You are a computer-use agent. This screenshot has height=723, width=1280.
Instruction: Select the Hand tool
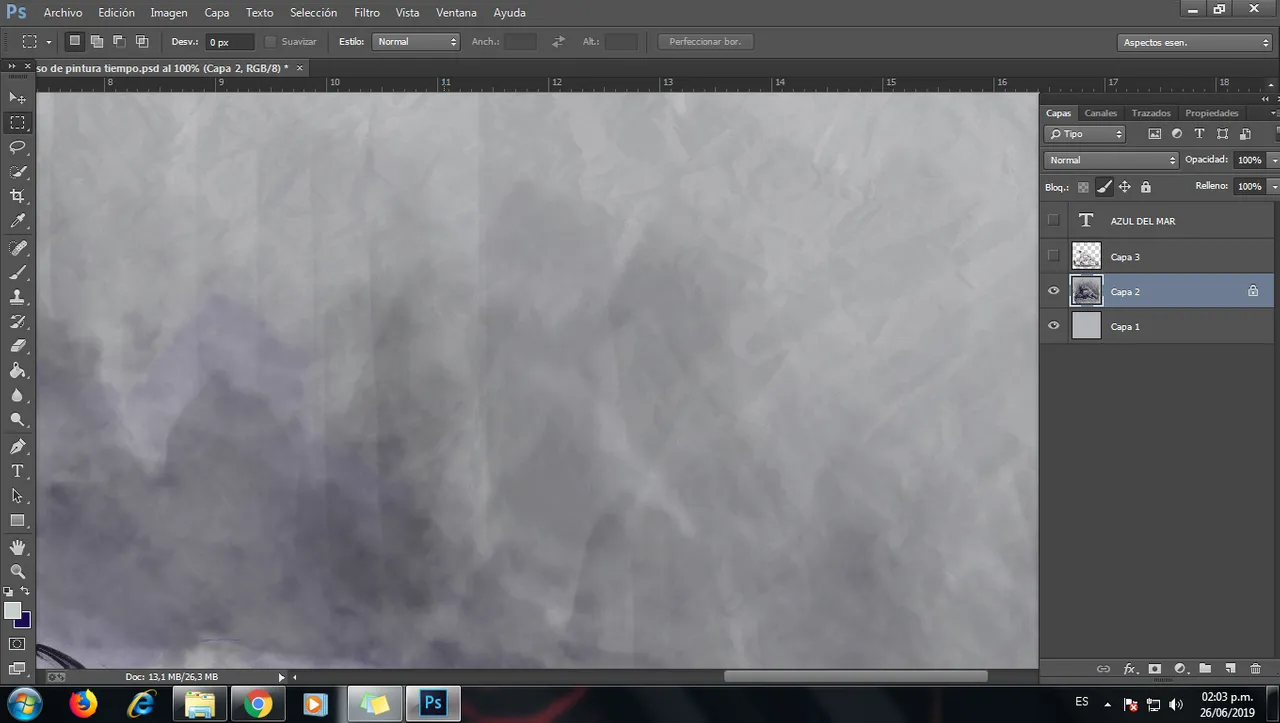pyautogui.click(x=17, y=547)
